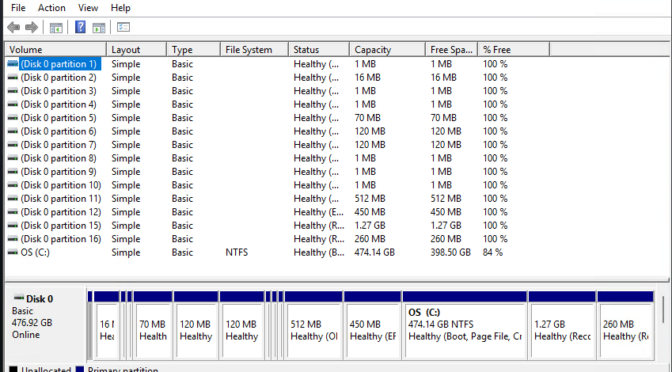This screenshot has height=372, width=672.
Task: Sort by the Capacity column header
Action: pyautogui.click(x=388, y=50)
